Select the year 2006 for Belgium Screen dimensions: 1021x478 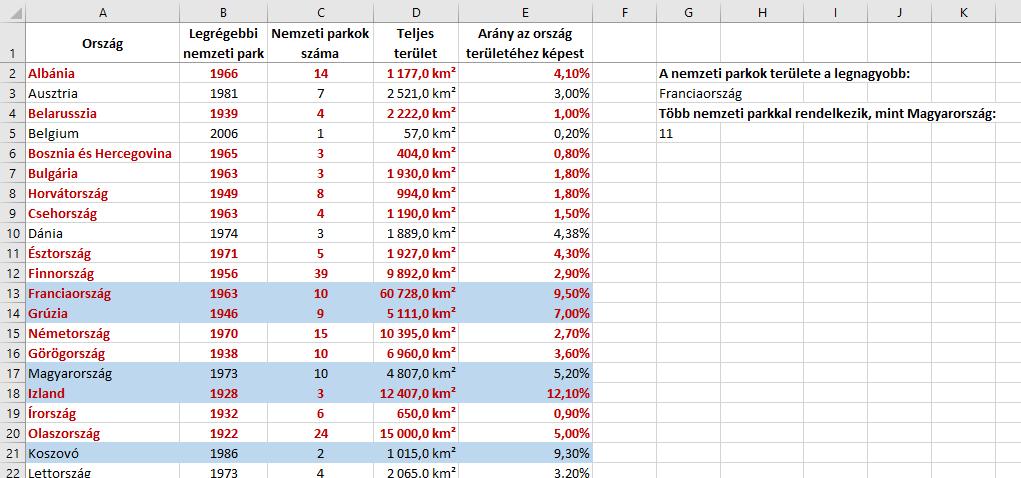click(224, 134)
